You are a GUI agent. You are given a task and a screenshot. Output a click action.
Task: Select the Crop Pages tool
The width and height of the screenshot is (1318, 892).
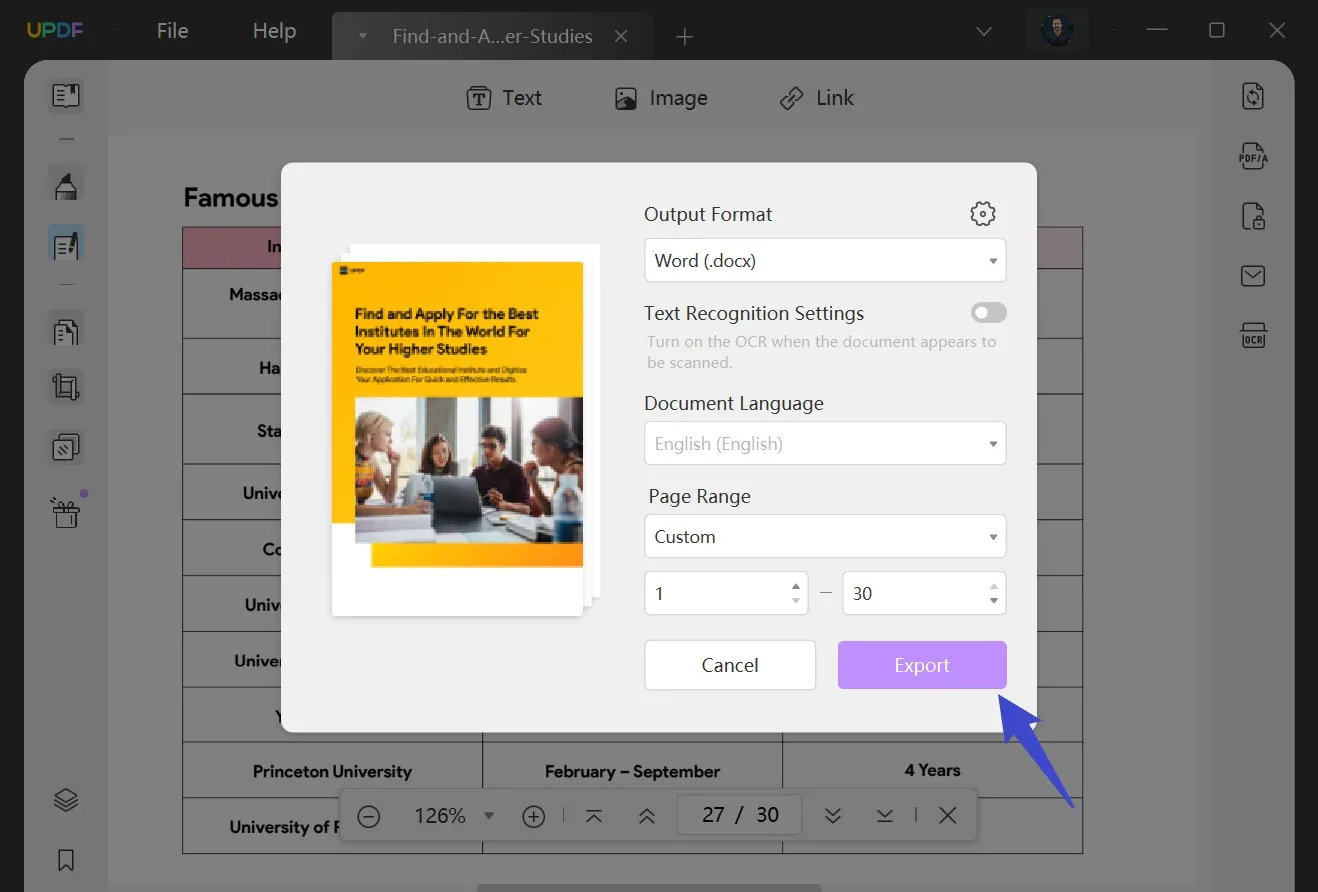pyautogui.click(x=65, y=387)
